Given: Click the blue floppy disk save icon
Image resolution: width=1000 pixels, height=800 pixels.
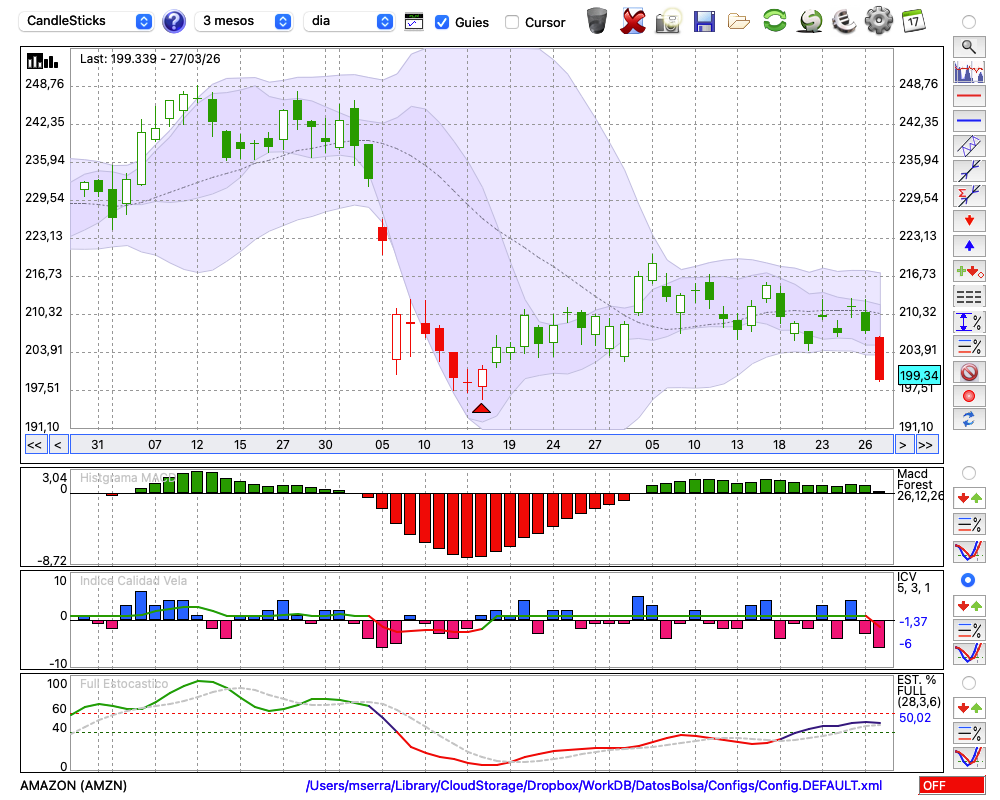Looking at the screenshot, I should coord(704,20).
